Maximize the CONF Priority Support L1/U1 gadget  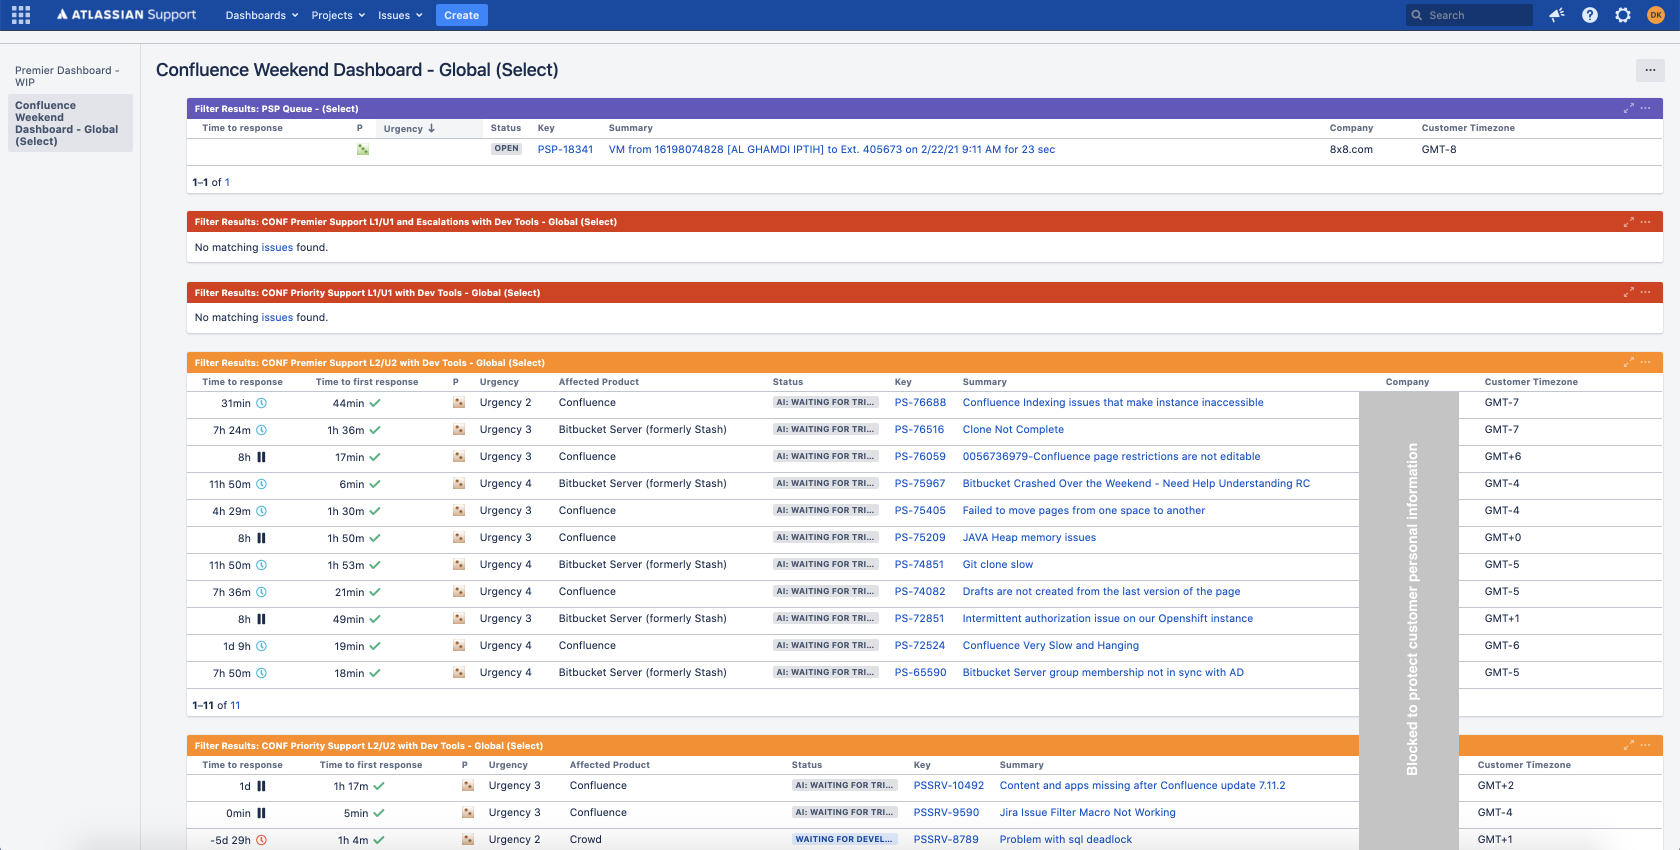point(1628,292)
